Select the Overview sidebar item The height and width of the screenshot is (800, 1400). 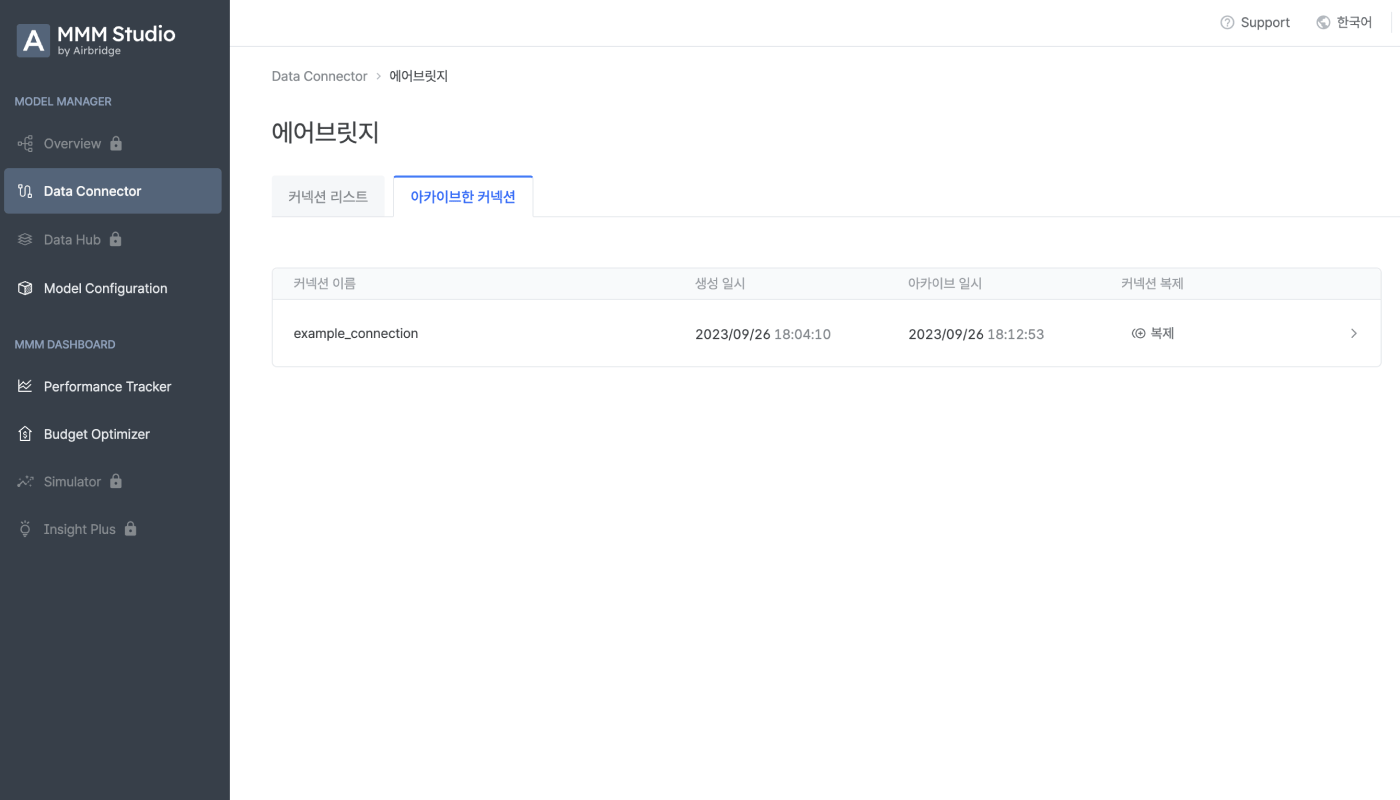click(113, 144)
